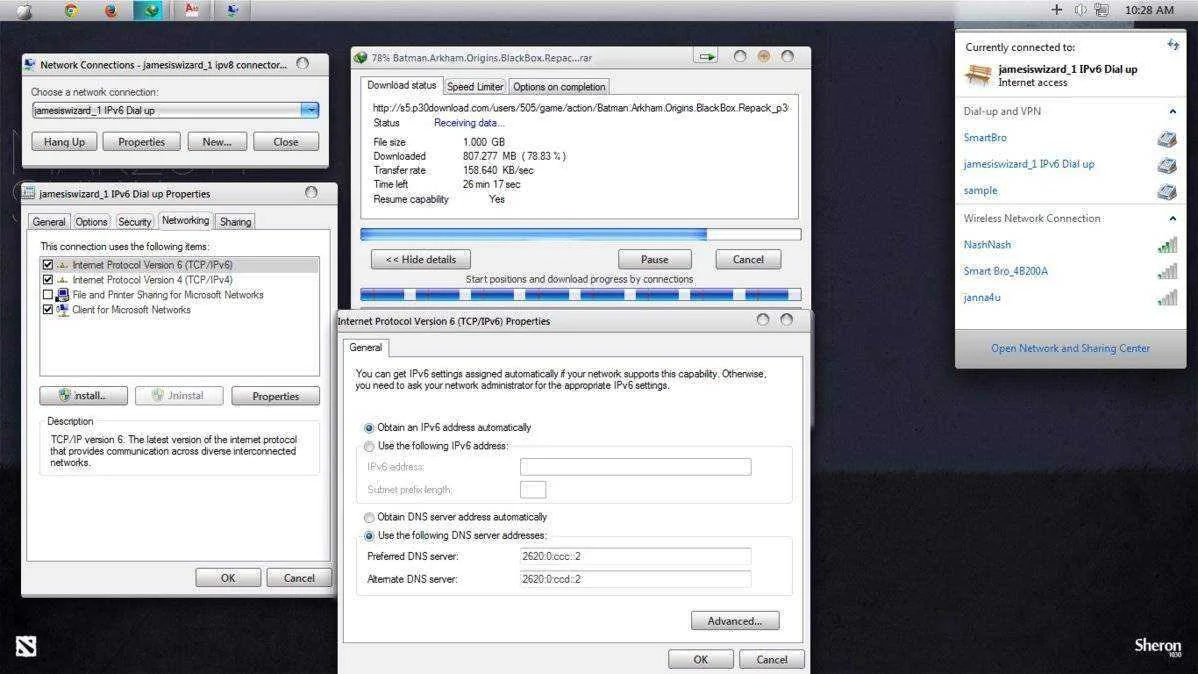Select Obtain an IPv6 address automatically
The width and height of the screenshot is (1198, 674).
(x=369, y=428)
